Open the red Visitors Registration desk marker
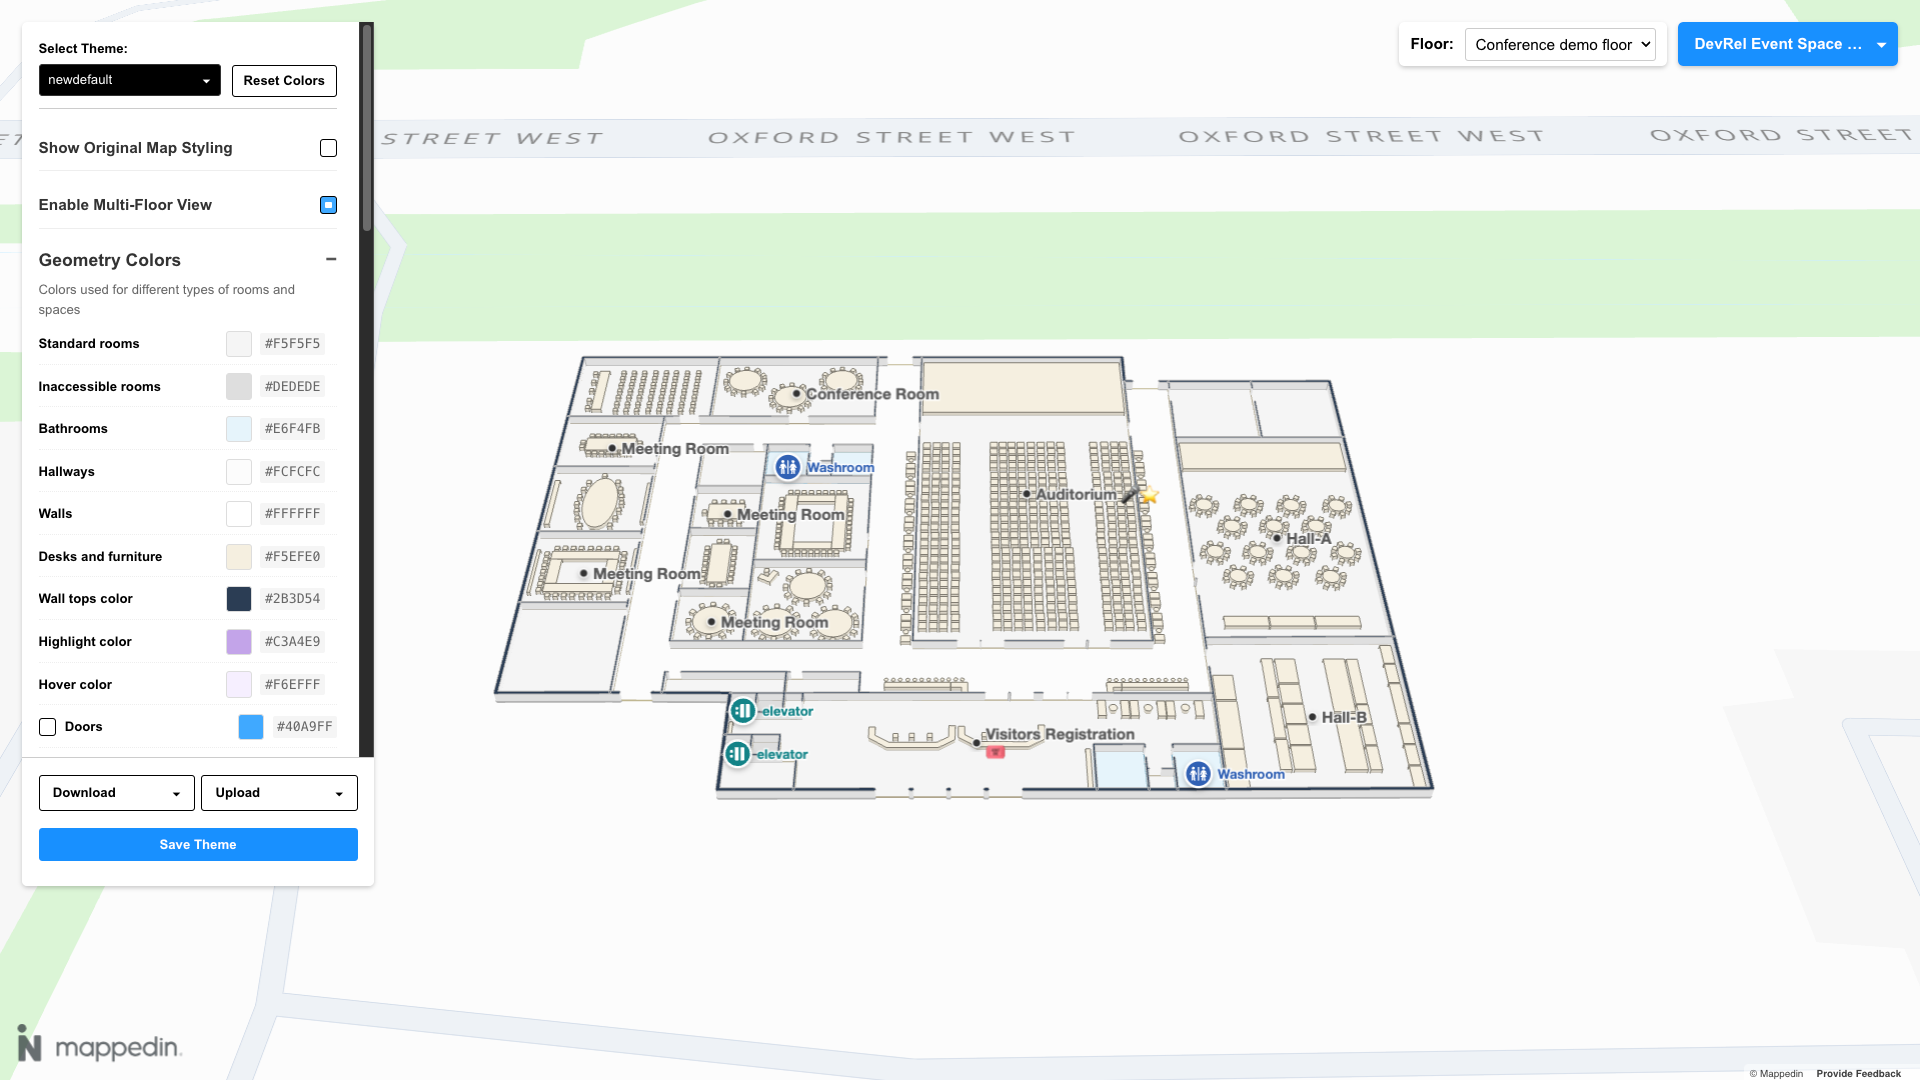Screen dimensions: 1920x1080 (x=996, y=752)
